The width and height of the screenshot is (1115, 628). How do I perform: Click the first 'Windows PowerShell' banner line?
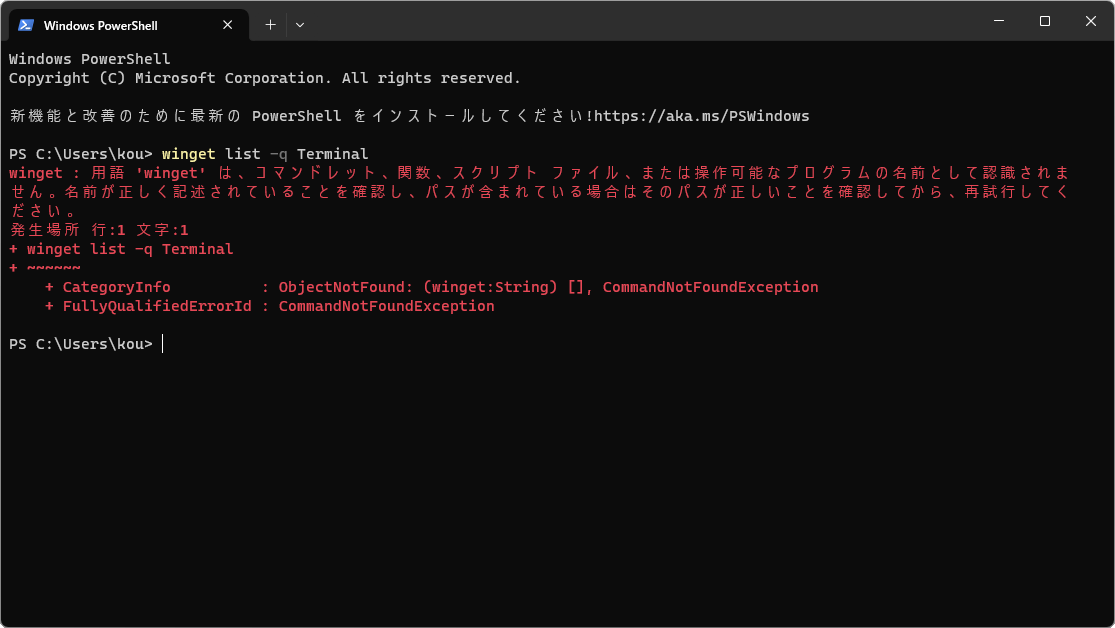tap(90, 59)
